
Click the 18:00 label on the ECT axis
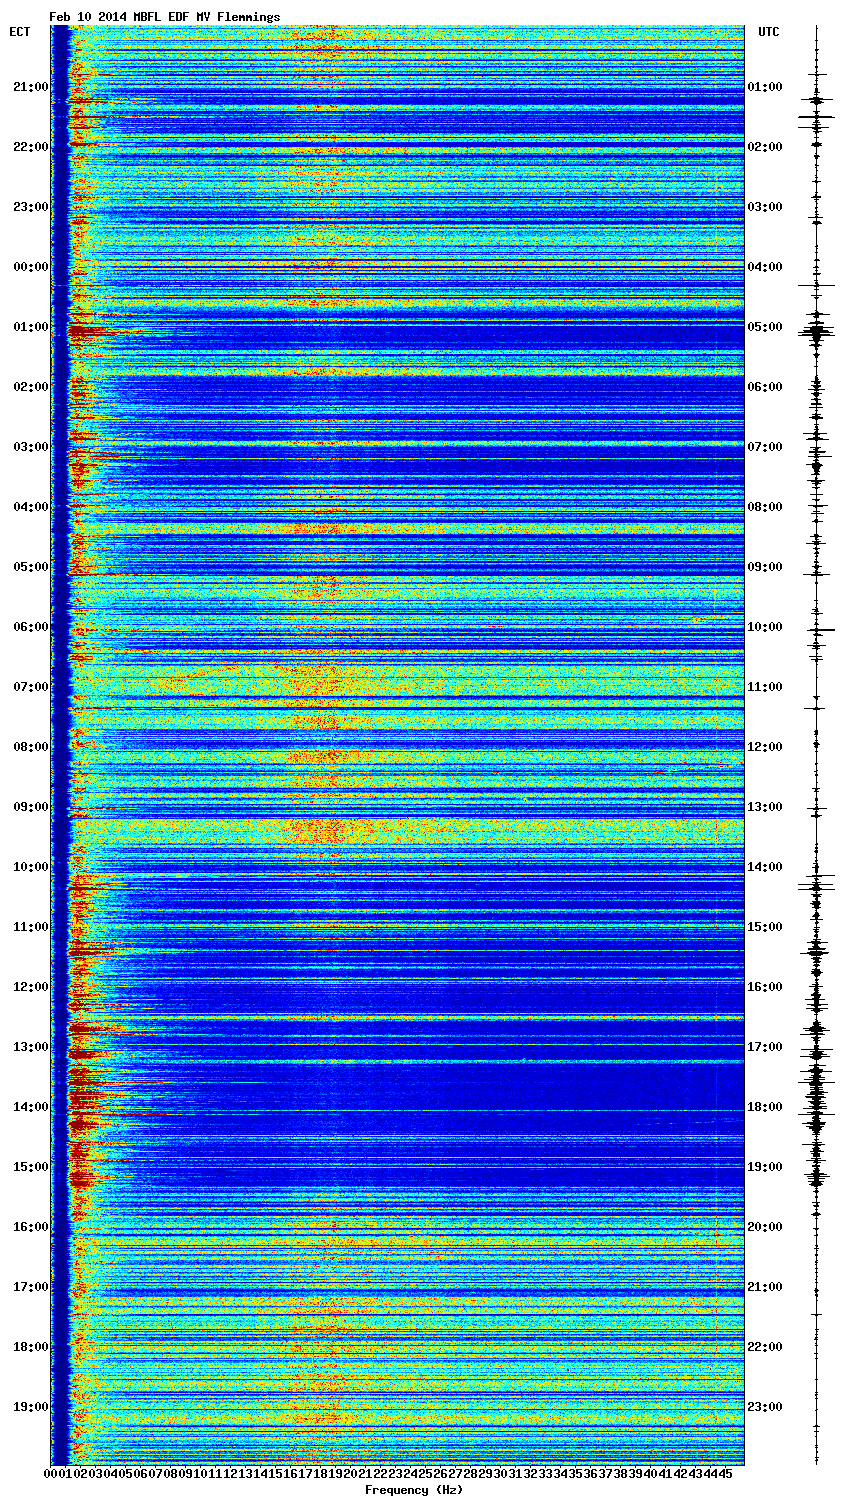point(30,1347)
